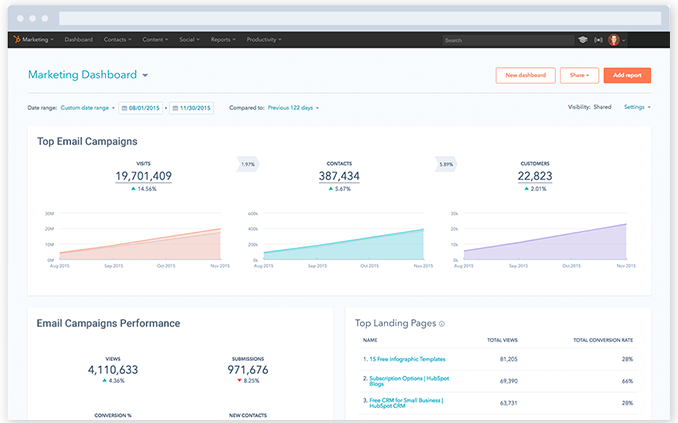The image size is (678, 423).
Task: Open the 15 Free Infographic Templates link
Action: [x=407, y=359]
